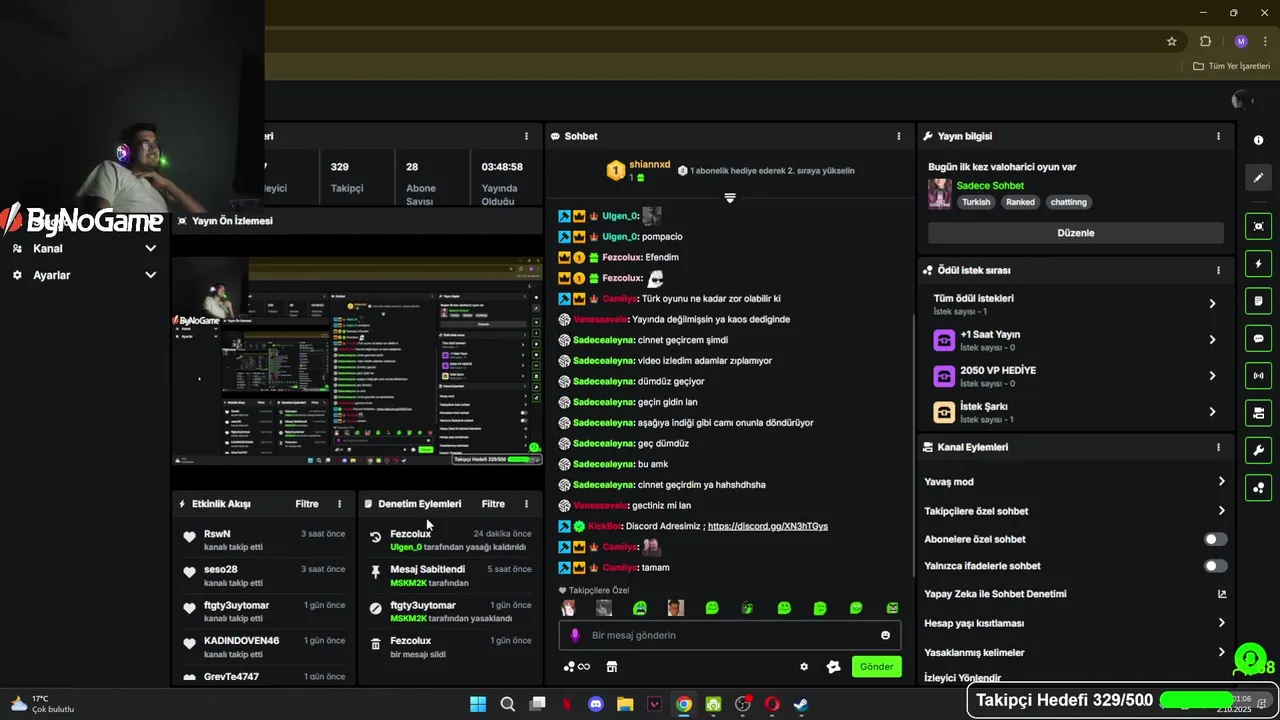Open external link icon for Yapay Zeka Sohbet Denetimi
The width and height of the screenshot is (1280, 720).
click(1221, 594)
